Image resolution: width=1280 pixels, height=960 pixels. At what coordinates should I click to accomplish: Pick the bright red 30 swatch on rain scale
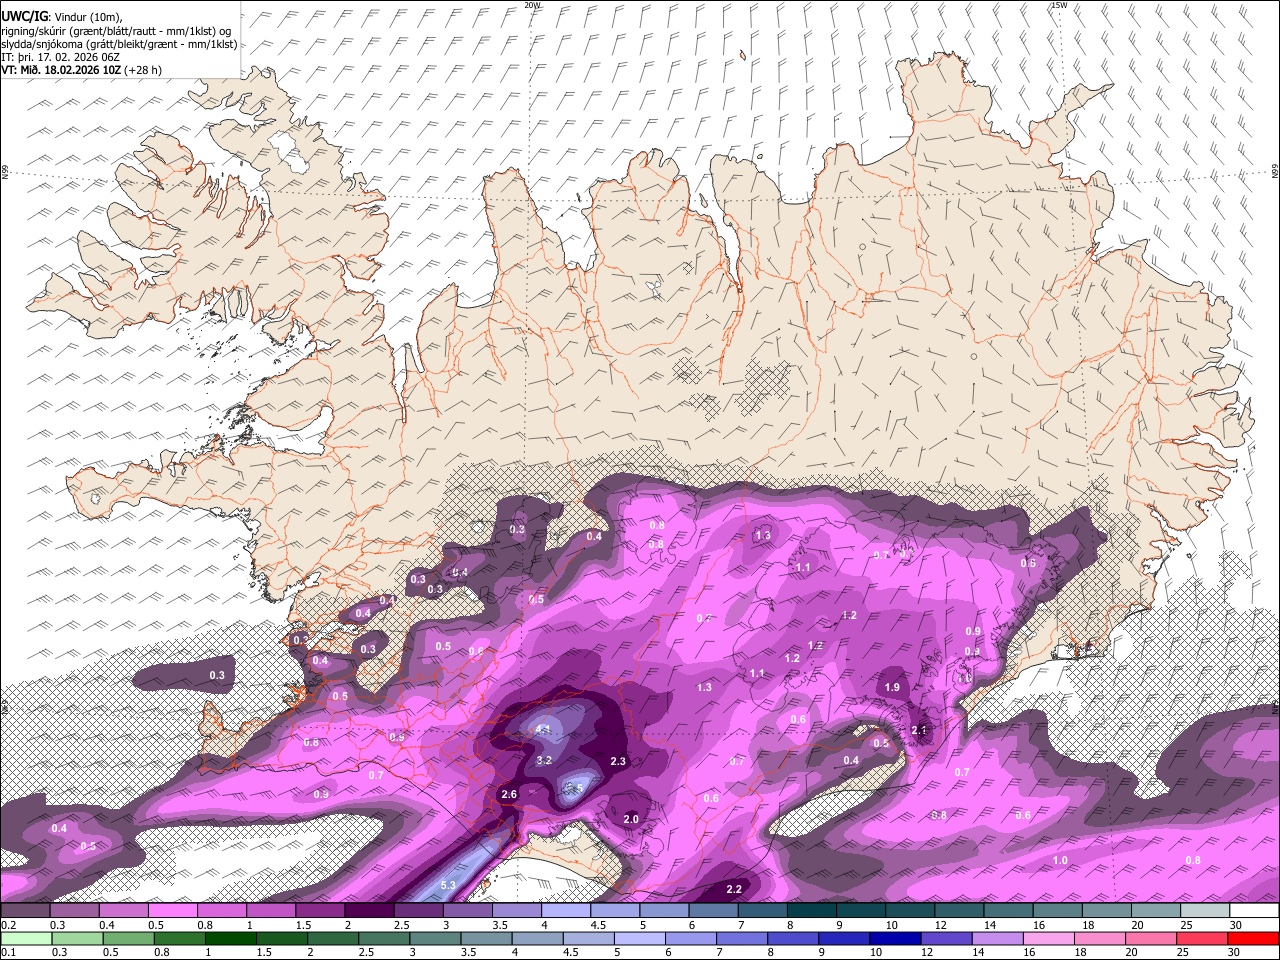[1253, 939]
